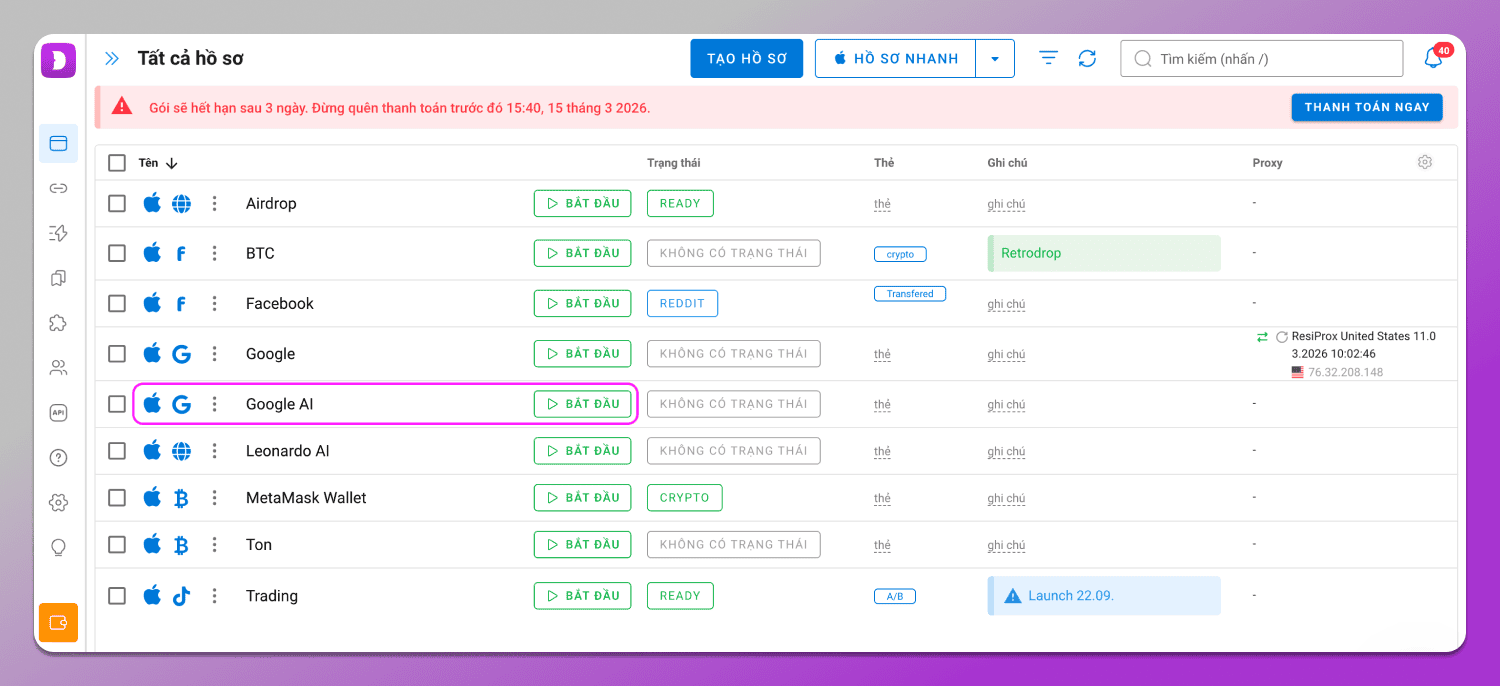Click the blue Launch 22.09. note

pos(1104,596)
